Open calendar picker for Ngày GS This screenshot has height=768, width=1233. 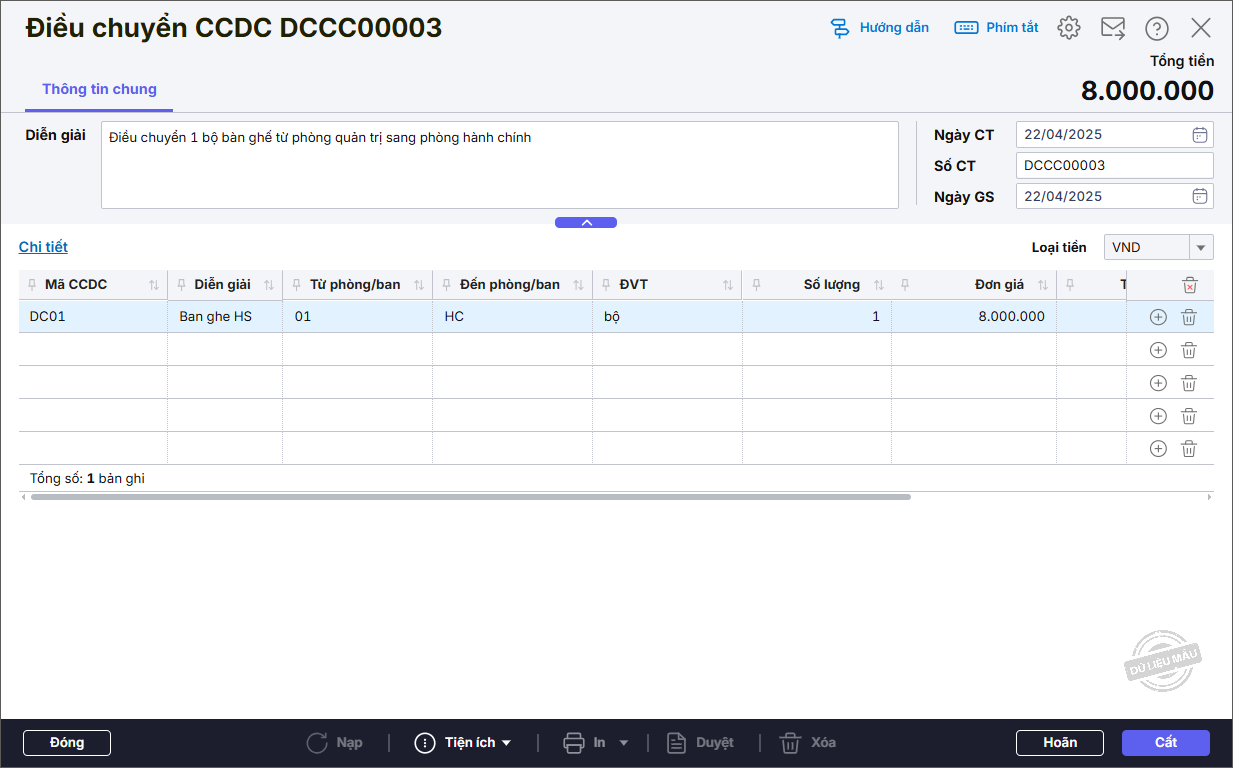pyautogui.click(x=1200, y=197)
